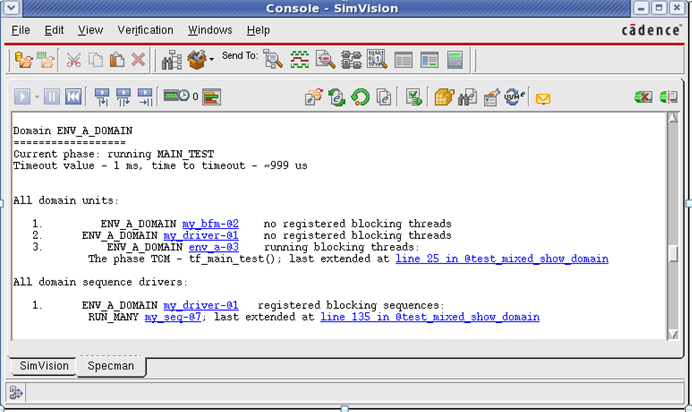The width and height of the screenshot is (692, 412).
Task: Click the green circular restore icon
Action: coord(360,97)
